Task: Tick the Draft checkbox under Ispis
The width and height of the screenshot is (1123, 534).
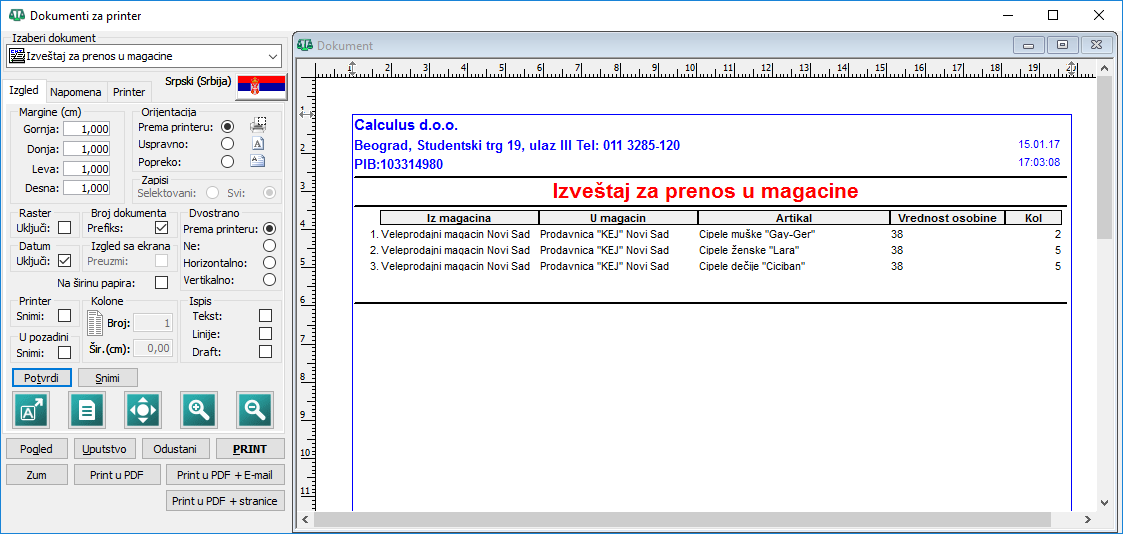Action: tap(266, 351)
